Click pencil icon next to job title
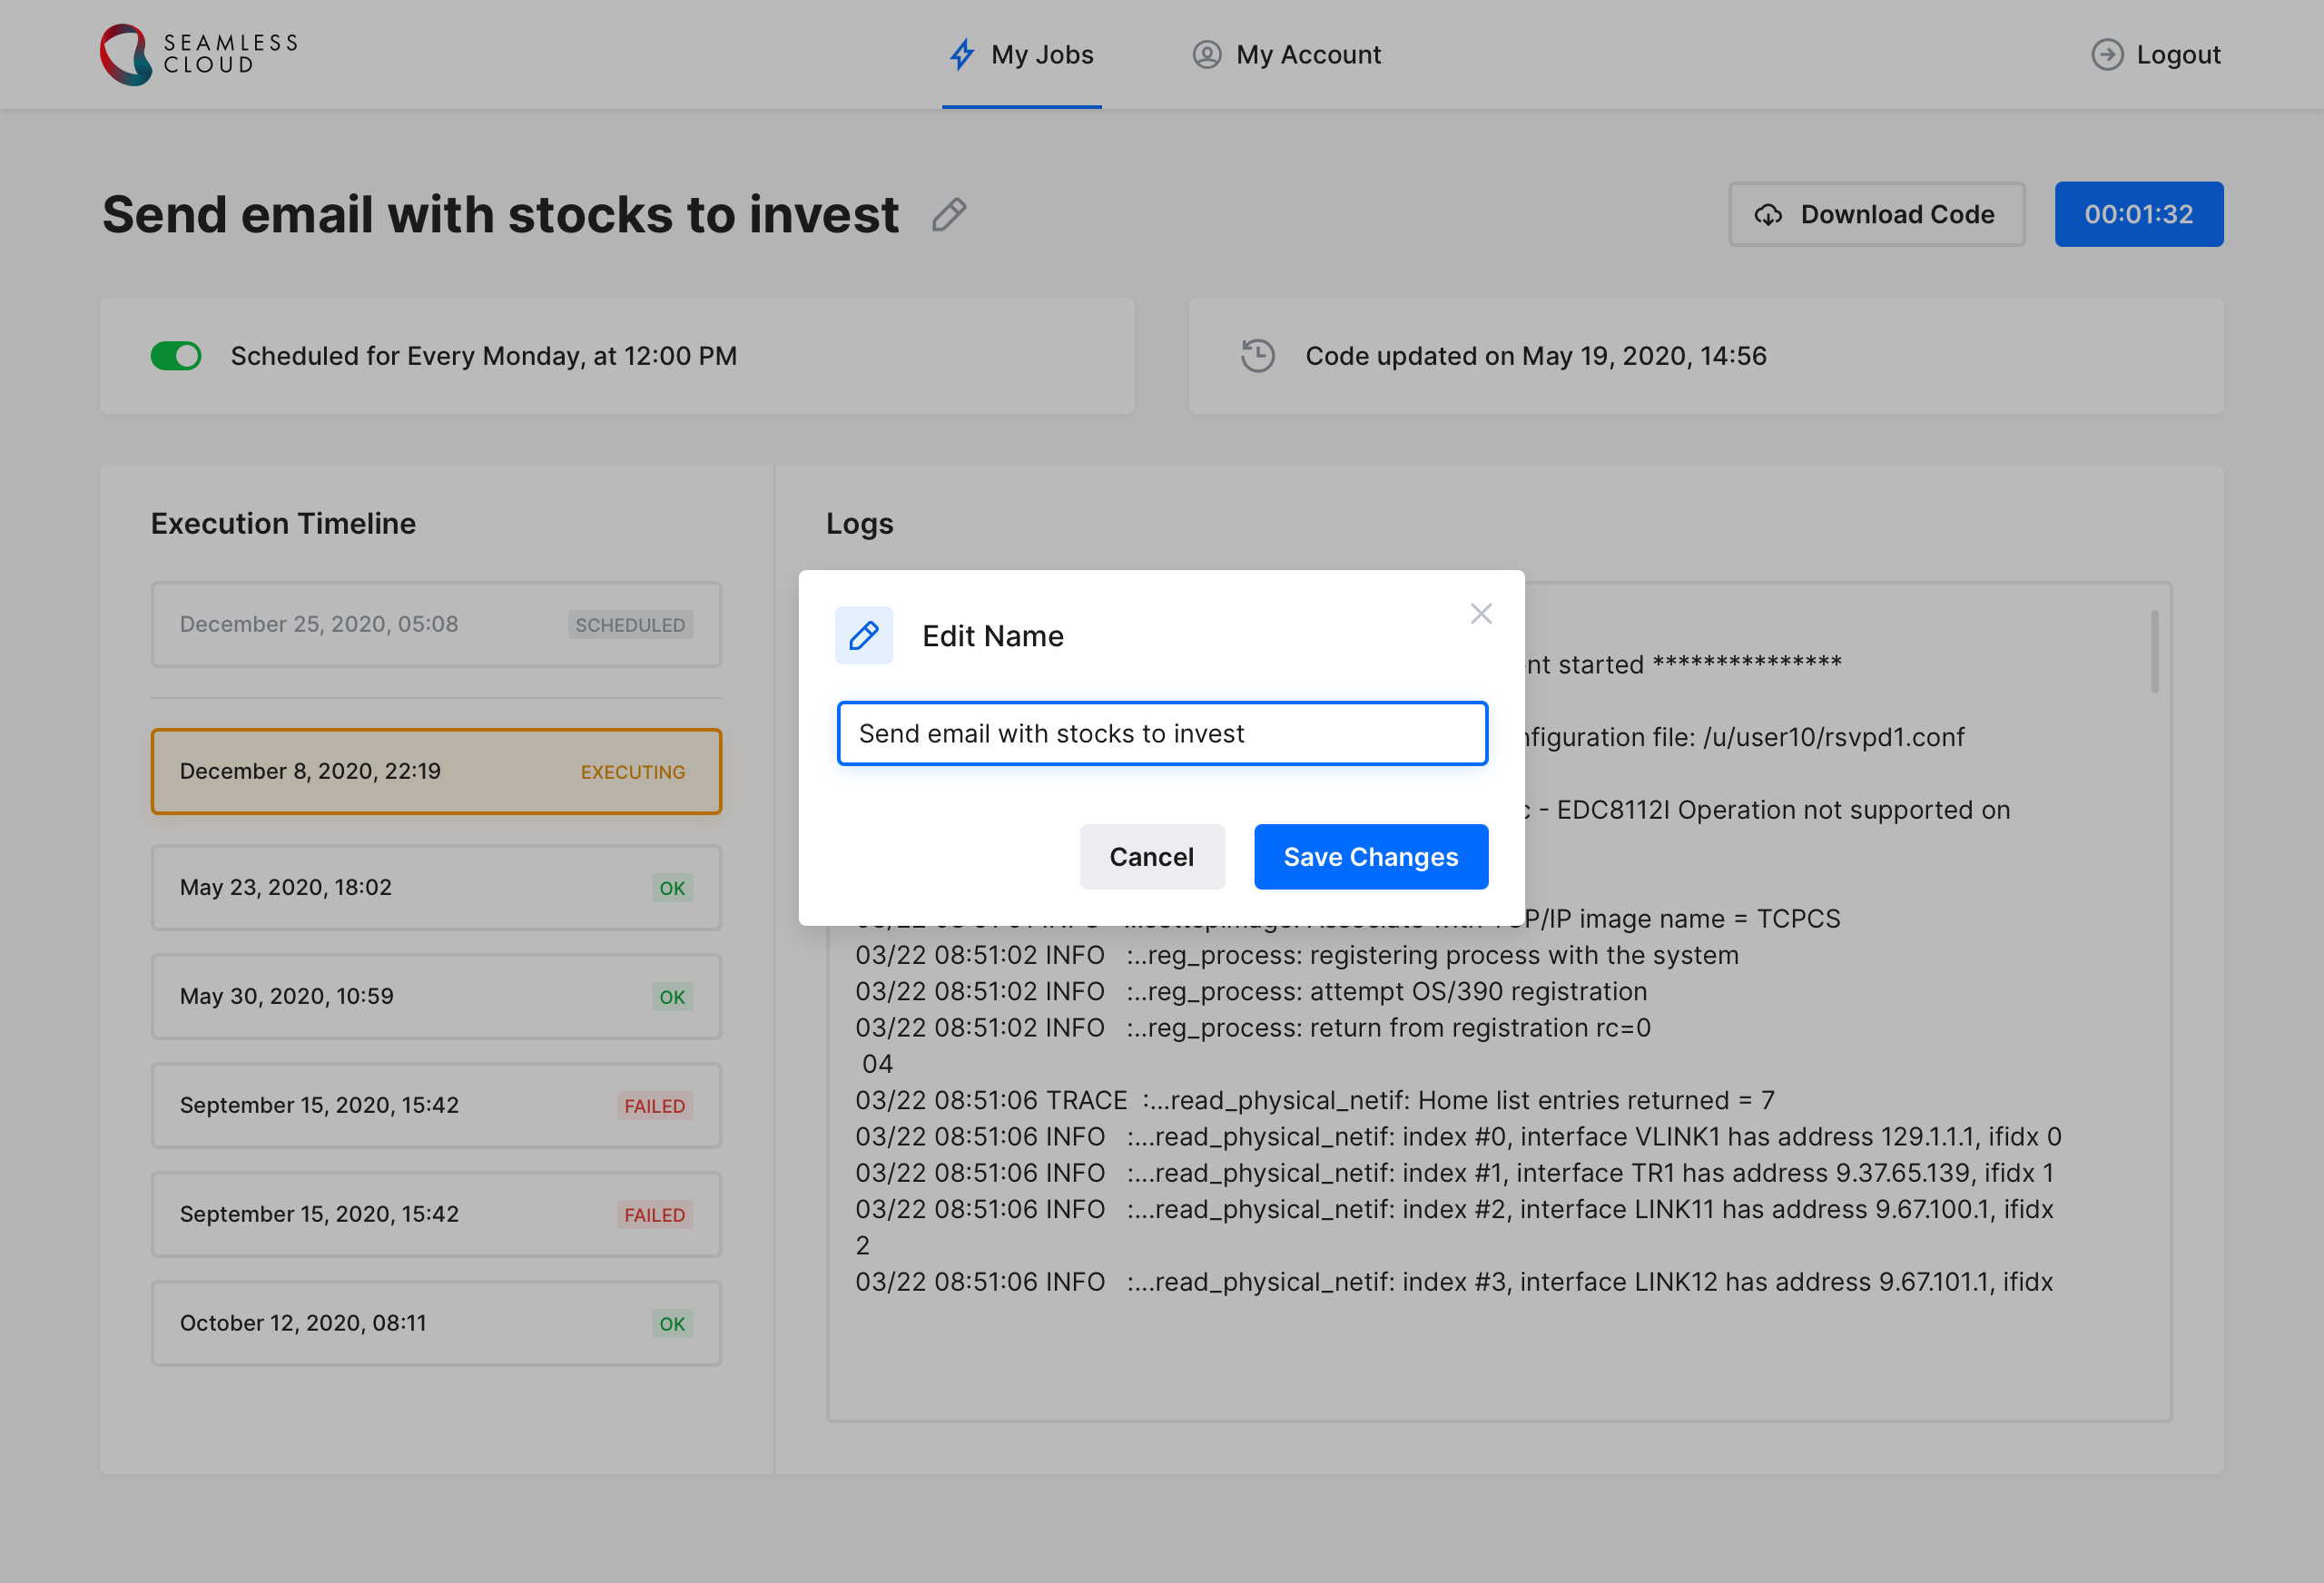2324x1583 pixels. pyautogui.click(x=948, y=214)
